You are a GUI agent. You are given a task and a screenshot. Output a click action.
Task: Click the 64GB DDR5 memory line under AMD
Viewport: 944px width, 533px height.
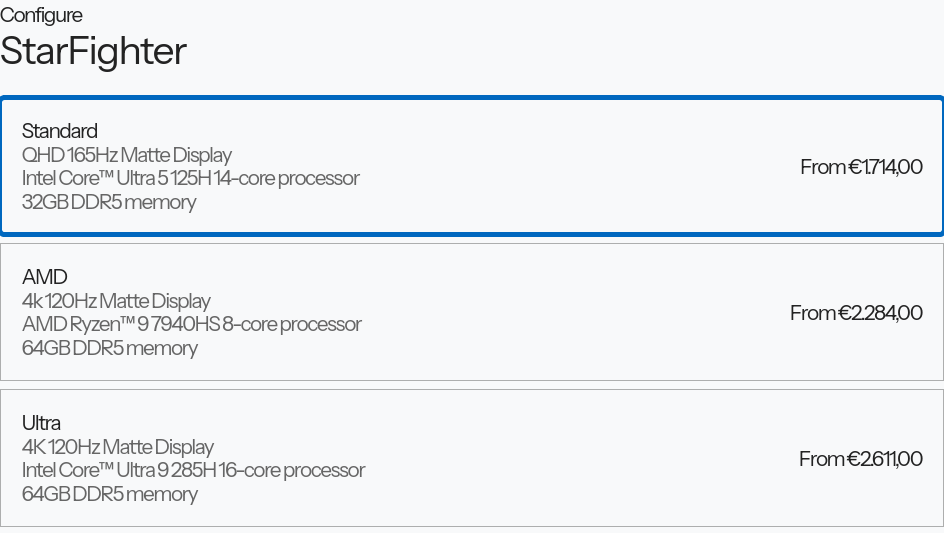(x=110, y=348)
